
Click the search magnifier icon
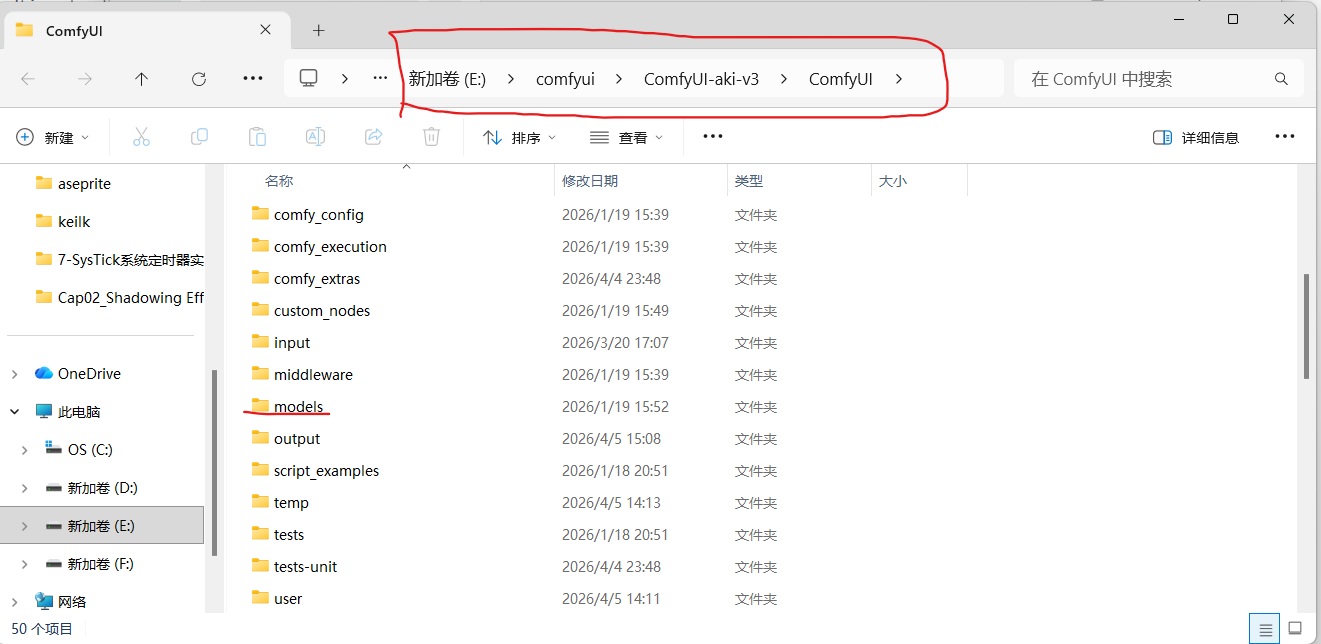tap(1281, 79)
